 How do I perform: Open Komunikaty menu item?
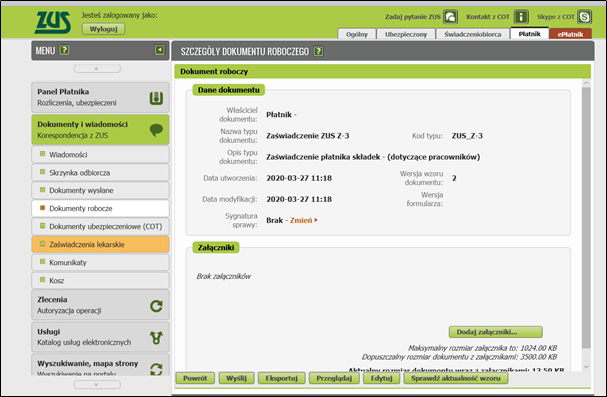coord(100,262)
